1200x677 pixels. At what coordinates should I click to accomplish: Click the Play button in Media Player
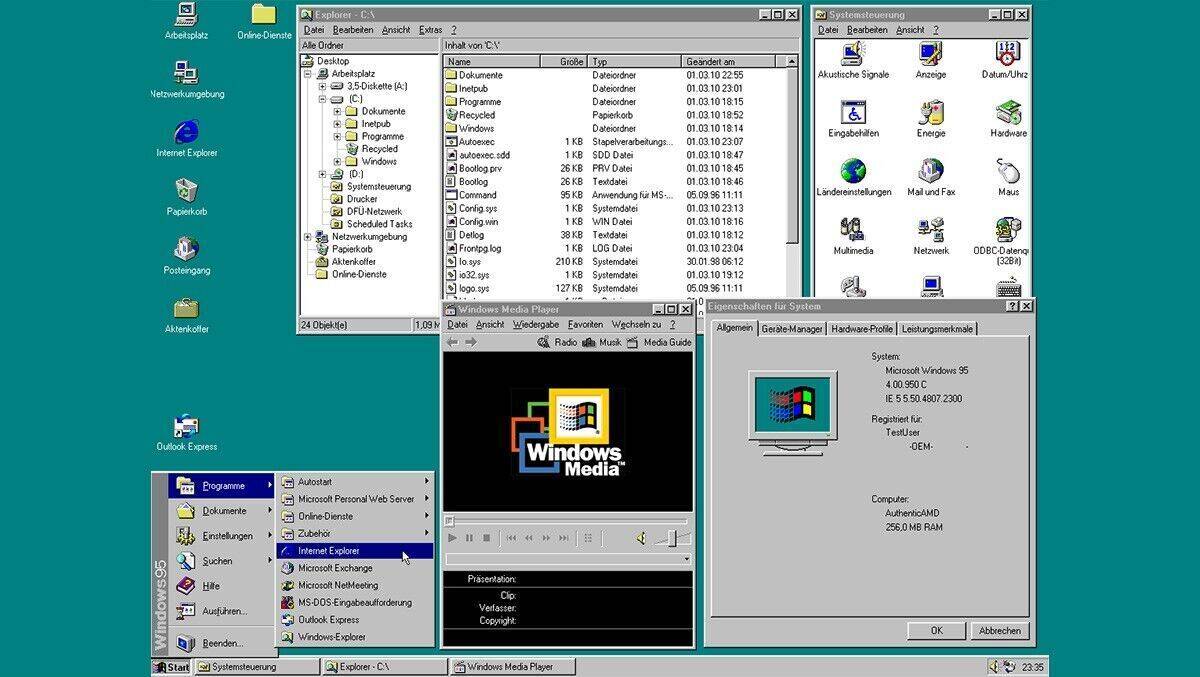point(452,538)
